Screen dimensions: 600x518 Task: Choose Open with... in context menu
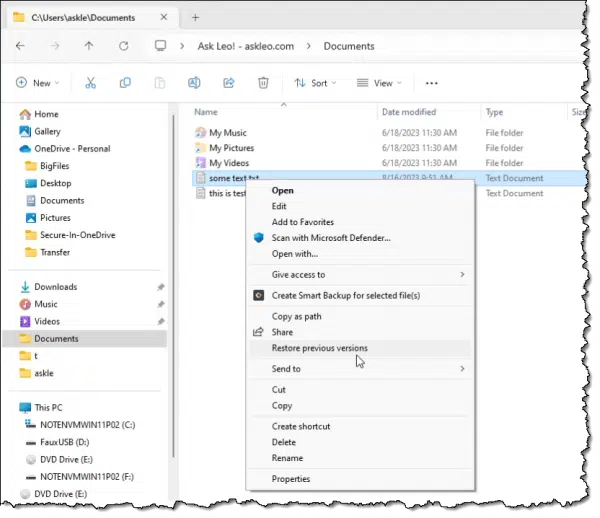[360, 254]
